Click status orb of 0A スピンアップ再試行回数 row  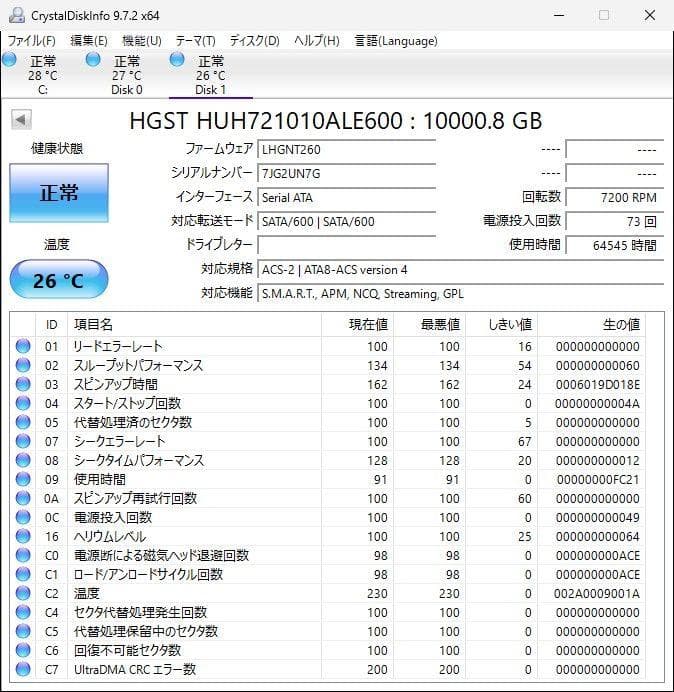pos(23,498)
